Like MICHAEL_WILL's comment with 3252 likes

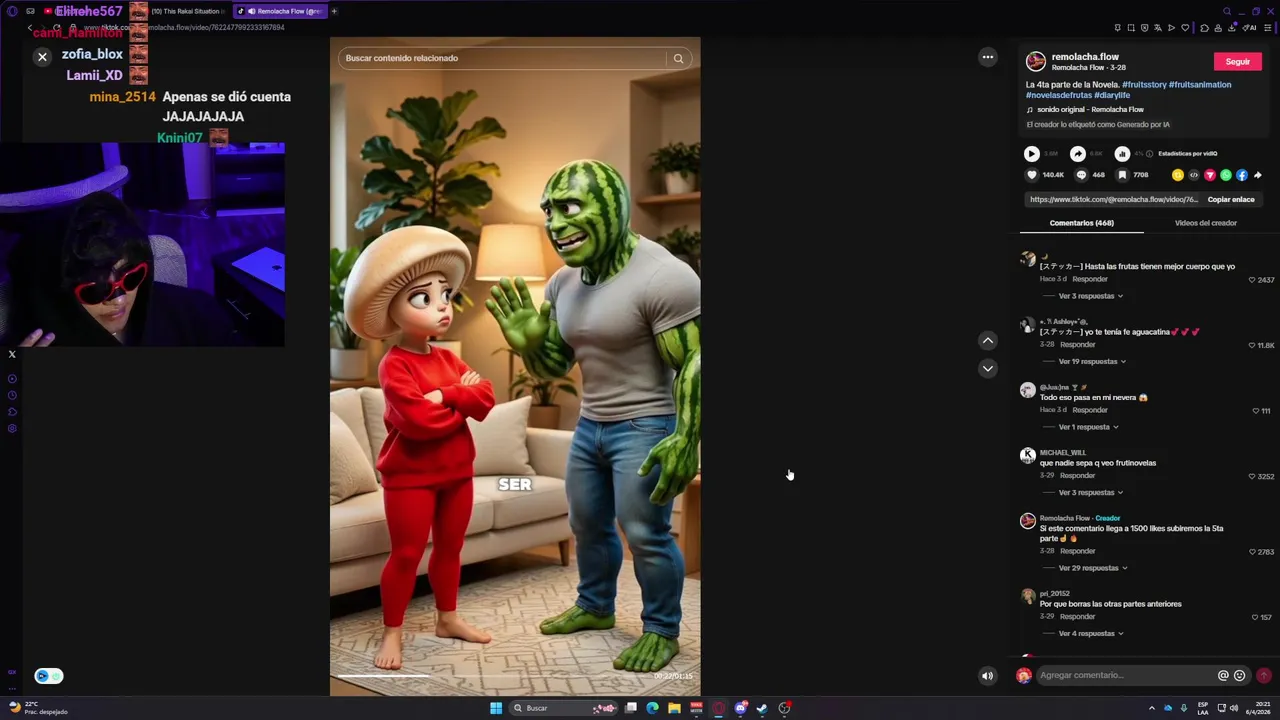click(1252, 476)
